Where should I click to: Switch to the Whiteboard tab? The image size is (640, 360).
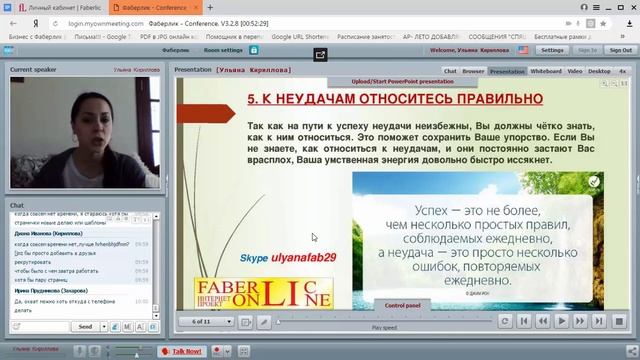point(546,71)
